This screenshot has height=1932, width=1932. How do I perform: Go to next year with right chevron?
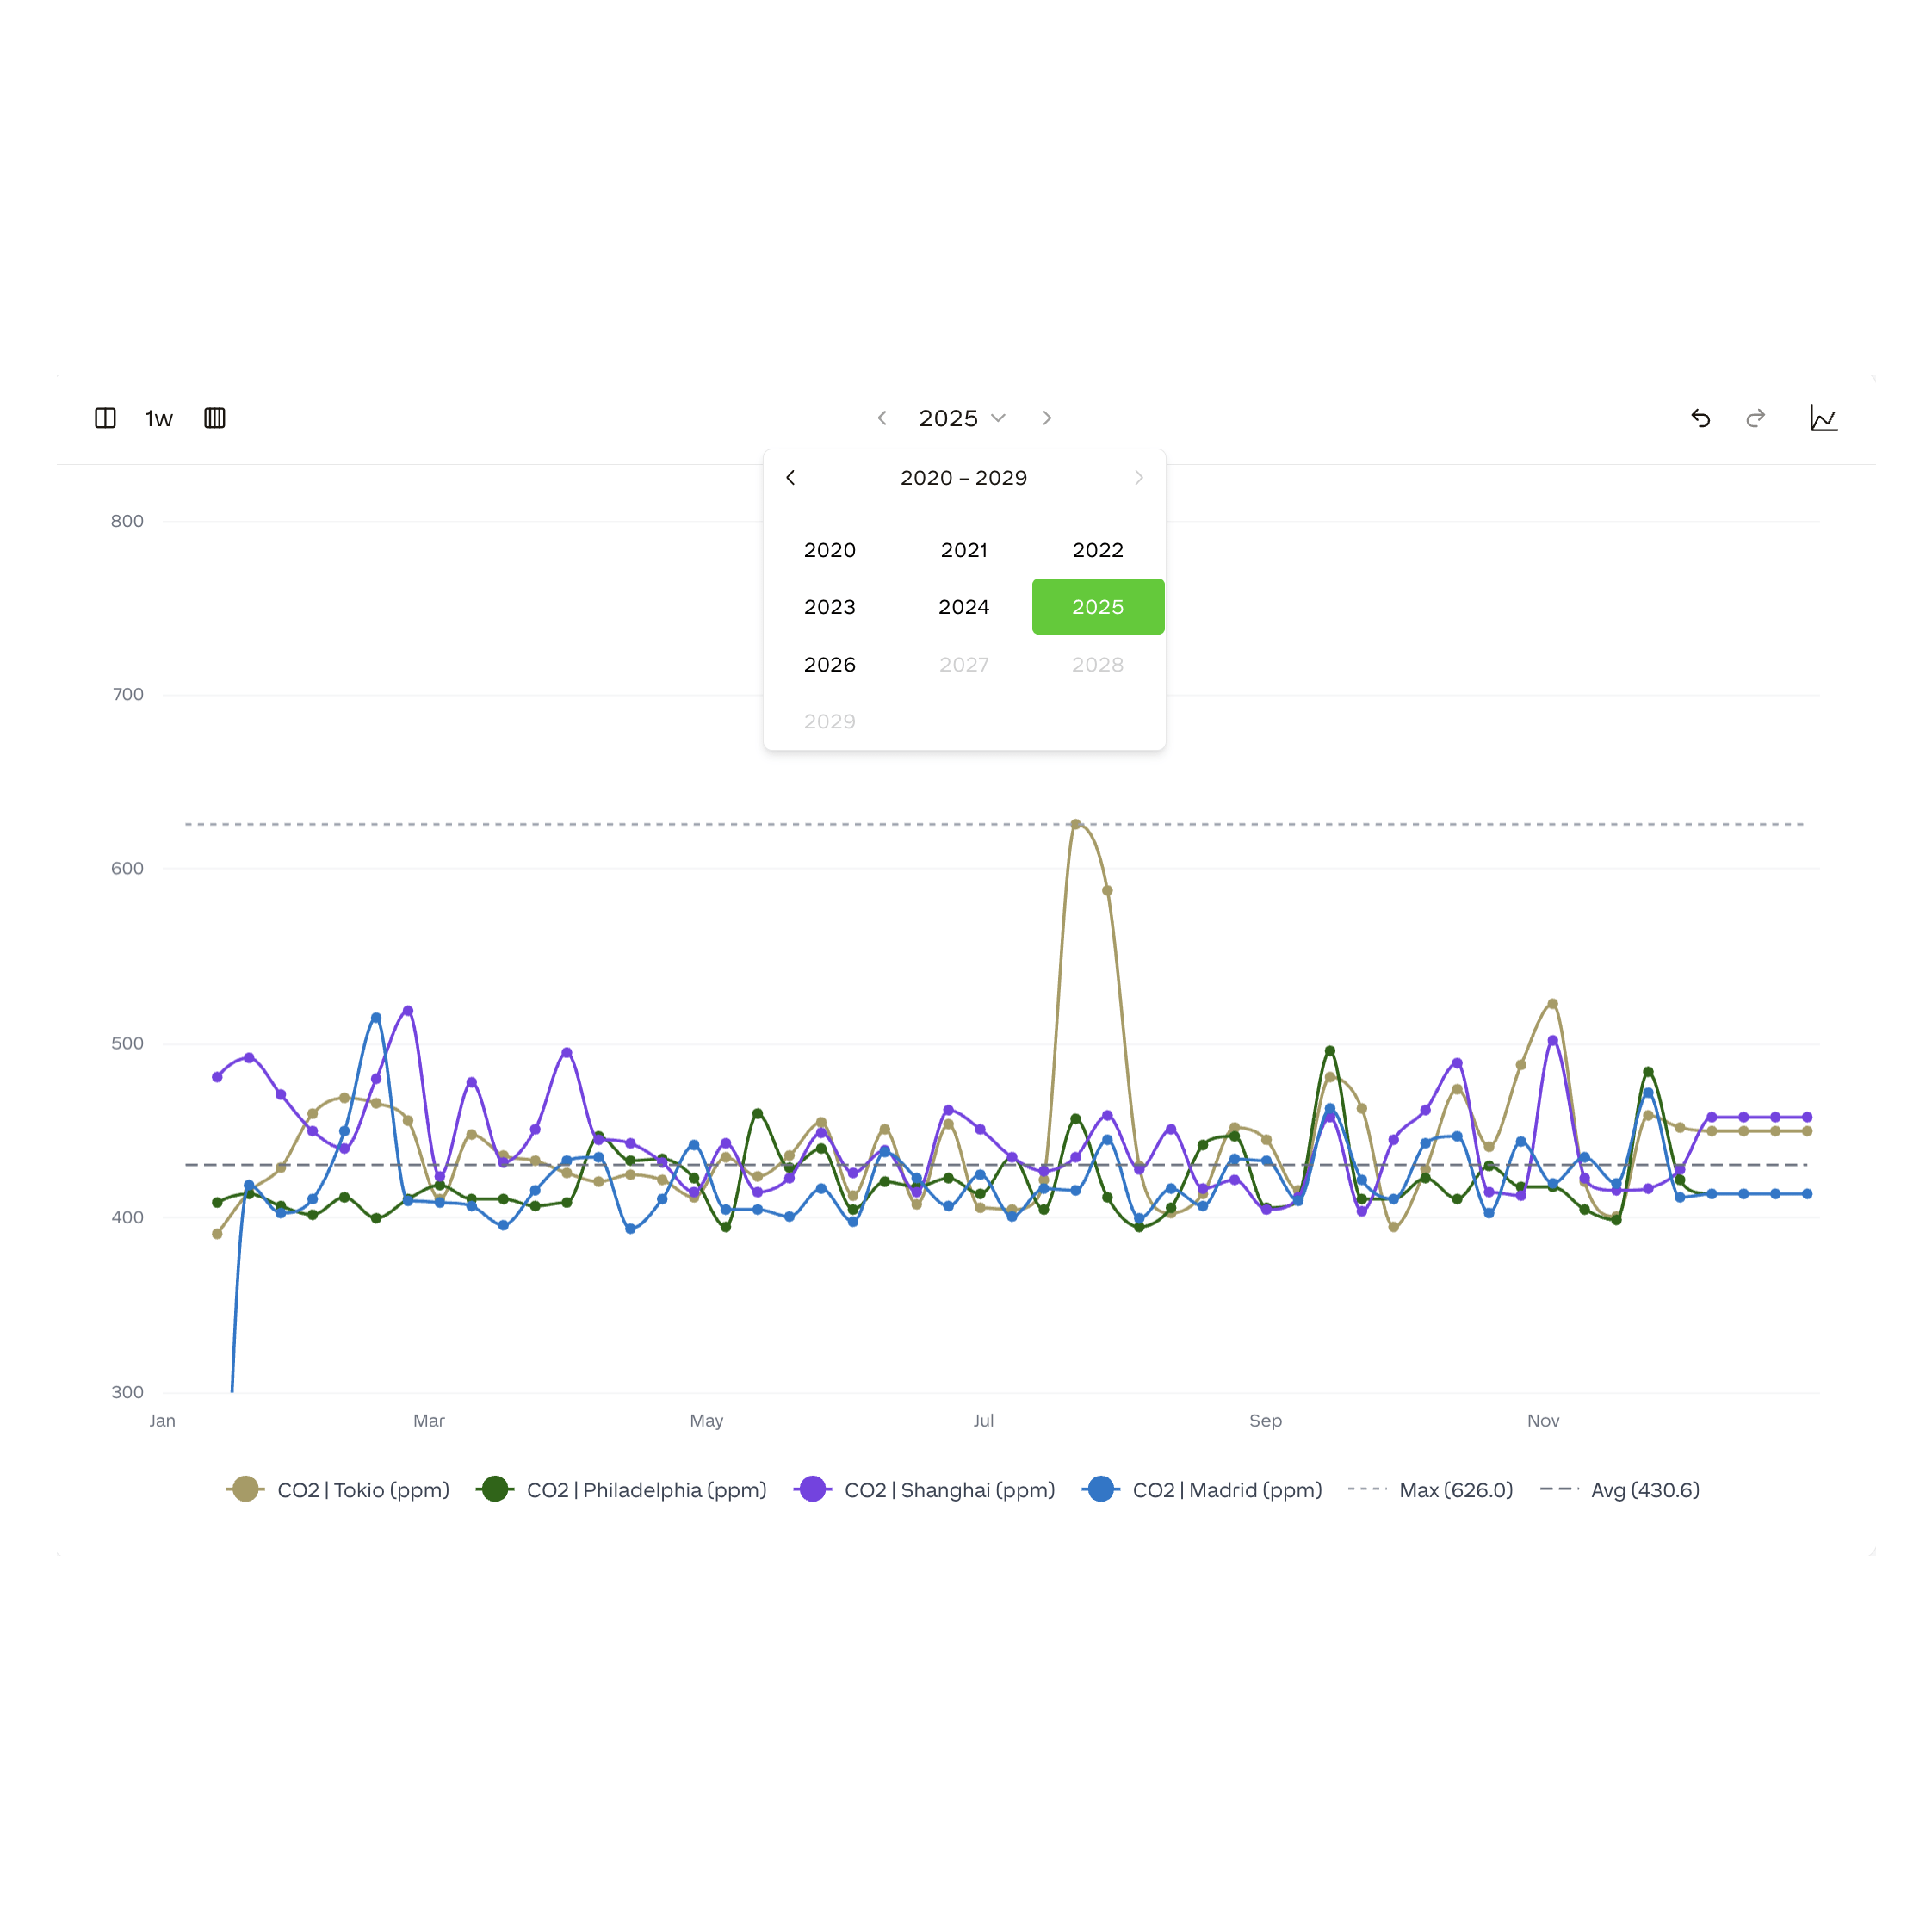click(1047, 418)
